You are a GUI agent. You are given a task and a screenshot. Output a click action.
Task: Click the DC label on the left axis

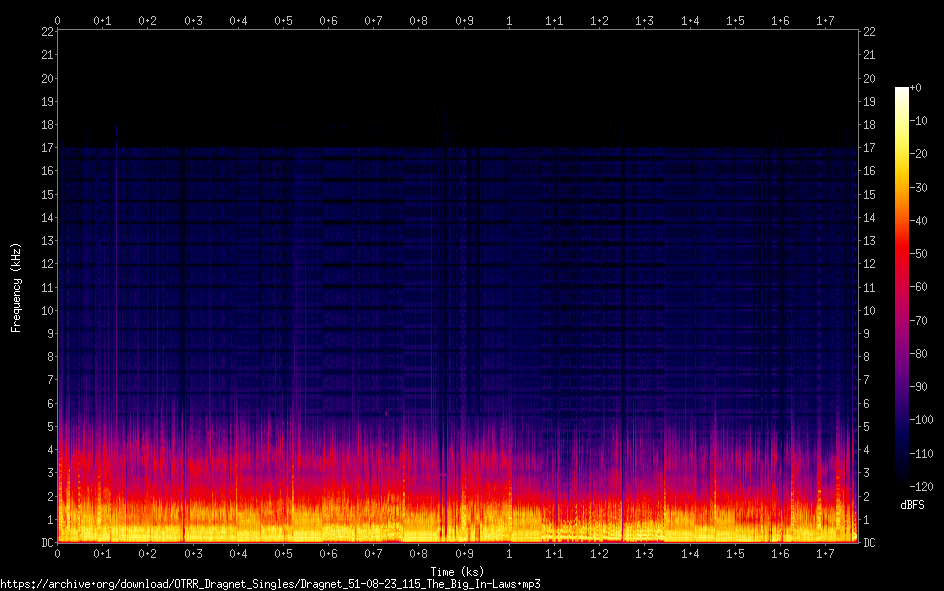46,543
